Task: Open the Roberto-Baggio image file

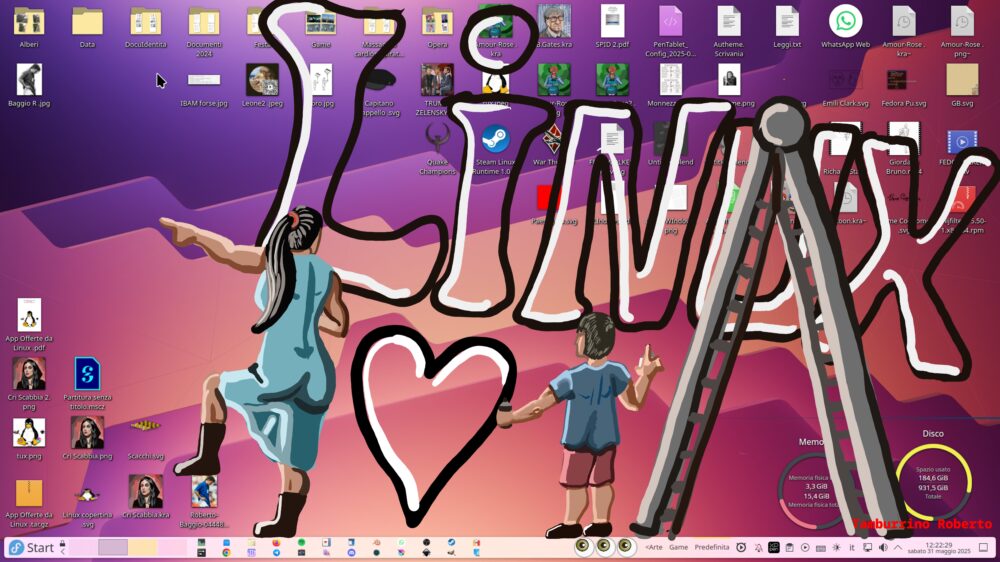Action: 204,501
